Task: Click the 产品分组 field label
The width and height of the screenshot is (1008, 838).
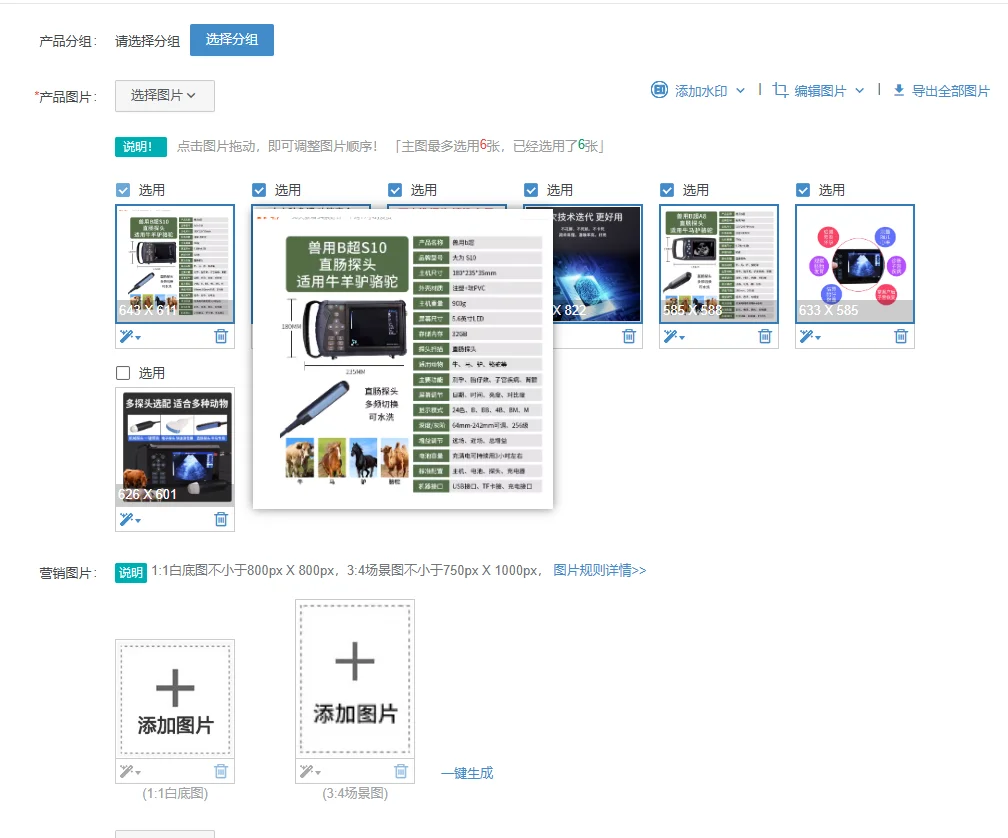Action: pyautogui.click(x=68, y=41)
